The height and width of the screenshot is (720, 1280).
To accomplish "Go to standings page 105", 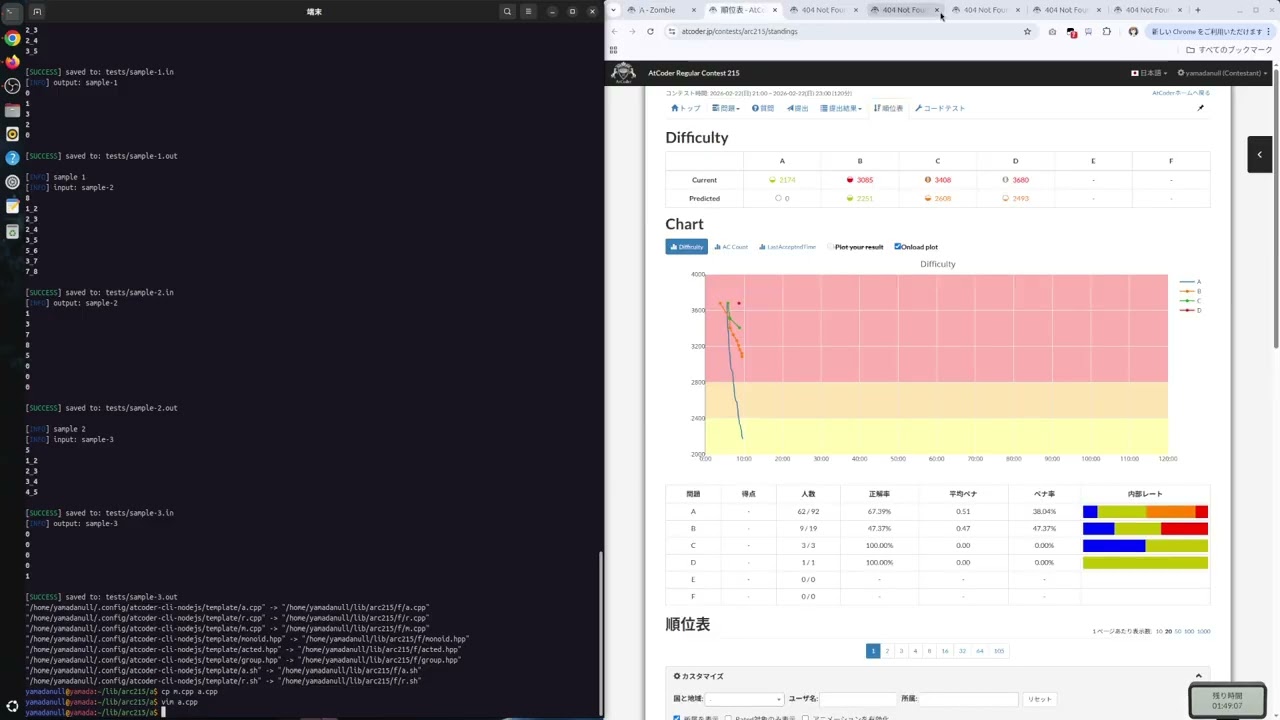I will pos(998,651).
